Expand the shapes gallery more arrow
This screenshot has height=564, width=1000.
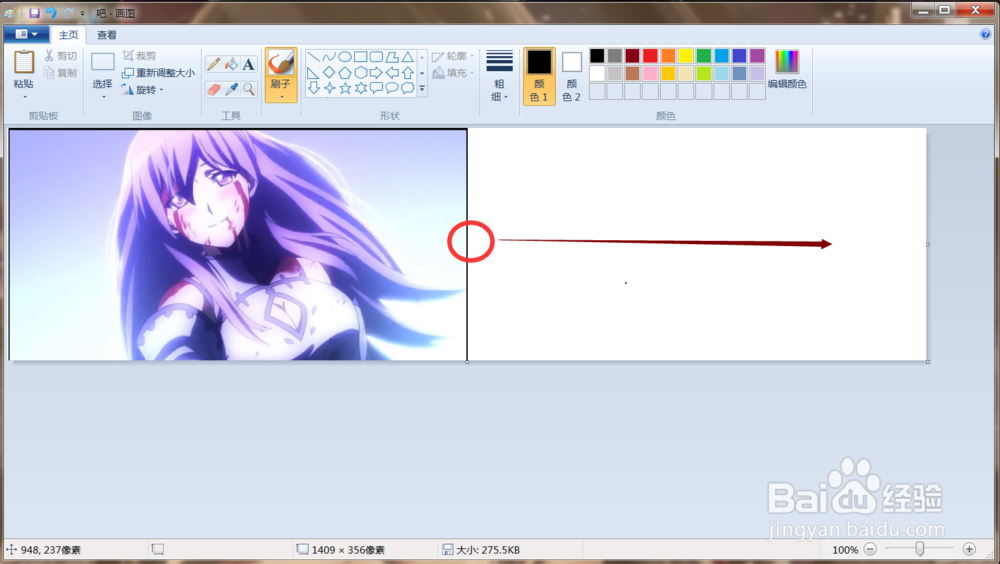coord(422,89)
